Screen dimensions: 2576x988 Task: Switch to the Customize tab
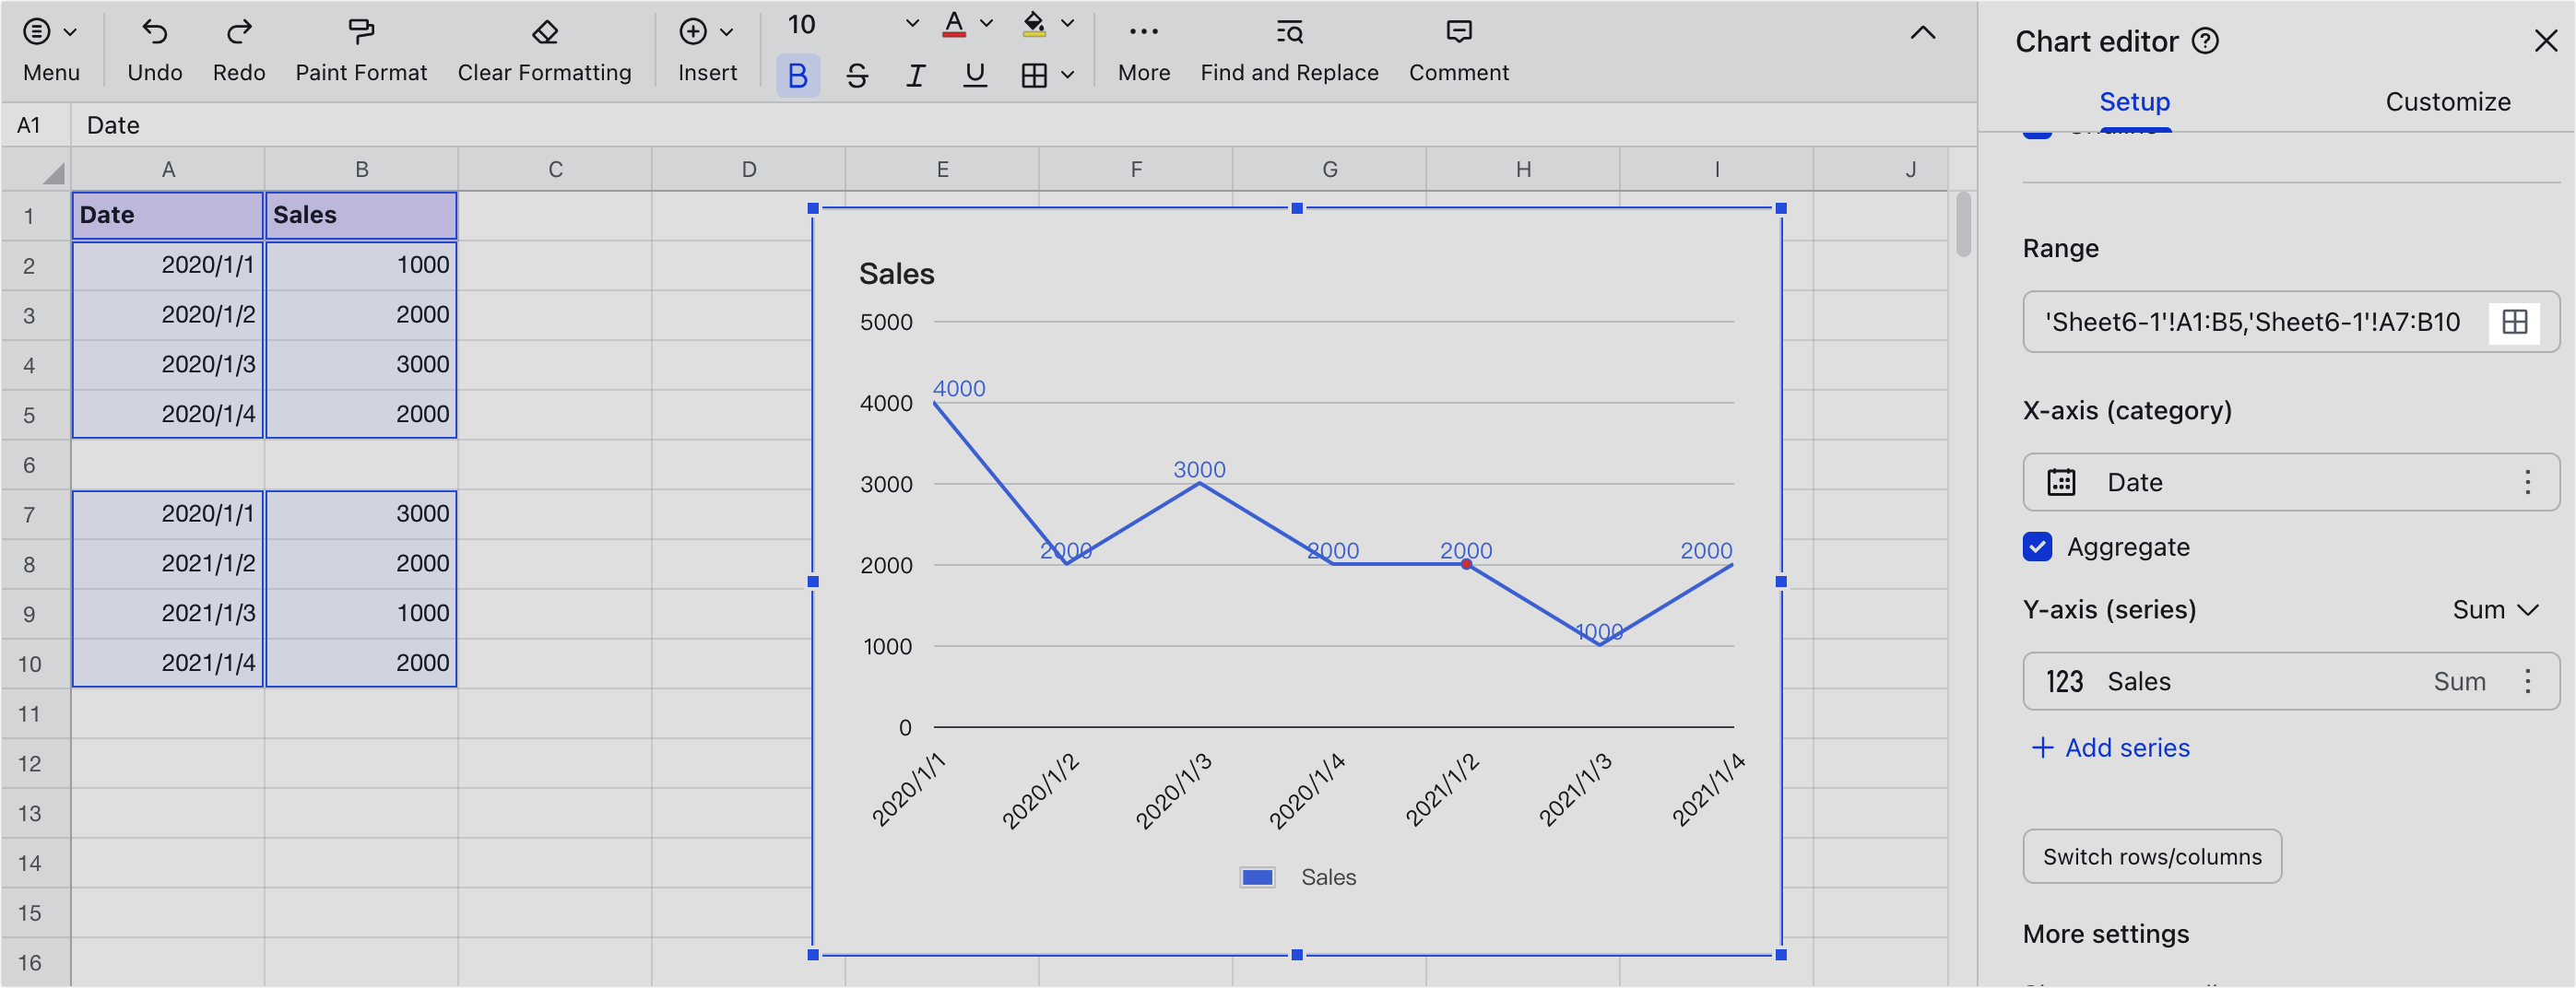tap(2447, 101)
